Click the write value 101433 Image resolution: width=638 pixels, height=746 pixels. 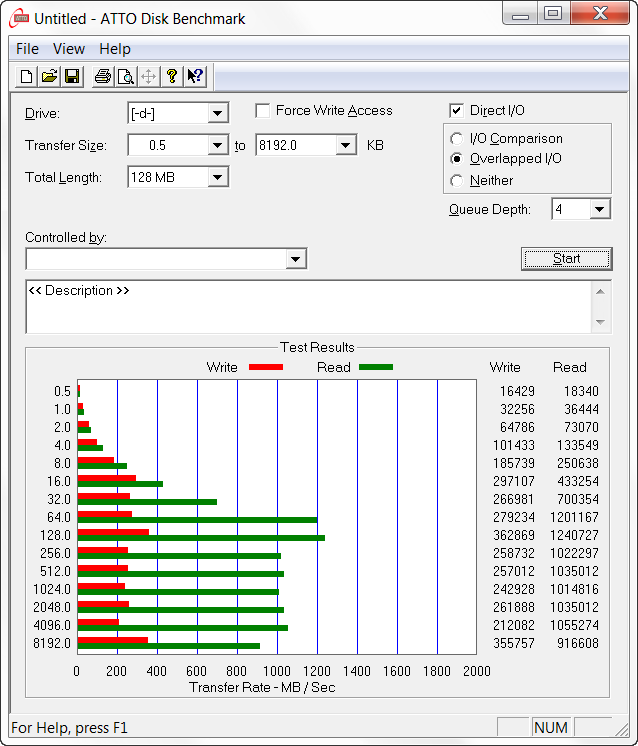[x=514, y=445]
